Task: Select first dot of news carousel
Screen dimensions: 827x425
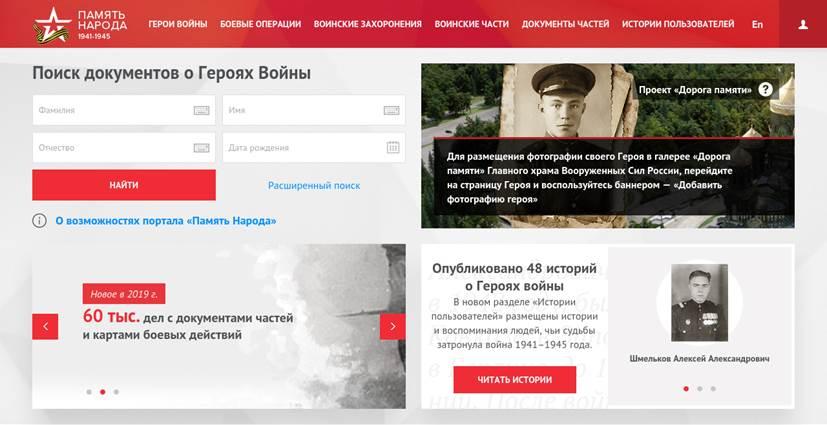Action: [89, 392]
